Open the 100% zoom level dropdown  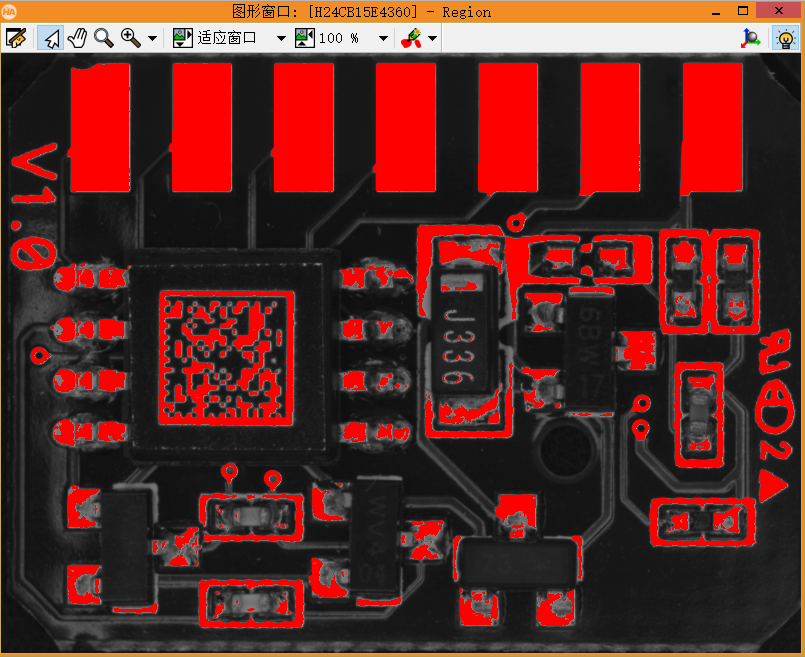[382, 38]
